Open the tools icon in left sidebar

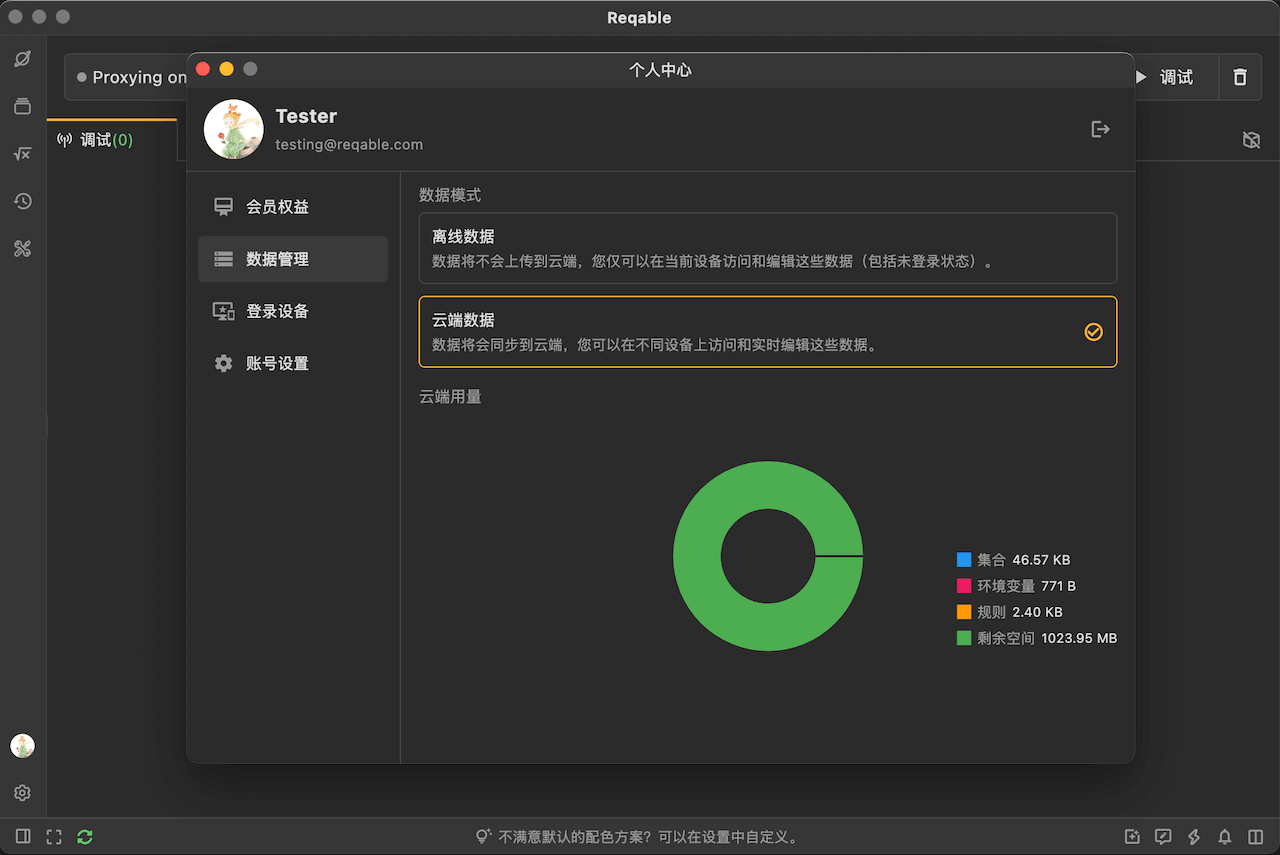[x=22, y=249]
